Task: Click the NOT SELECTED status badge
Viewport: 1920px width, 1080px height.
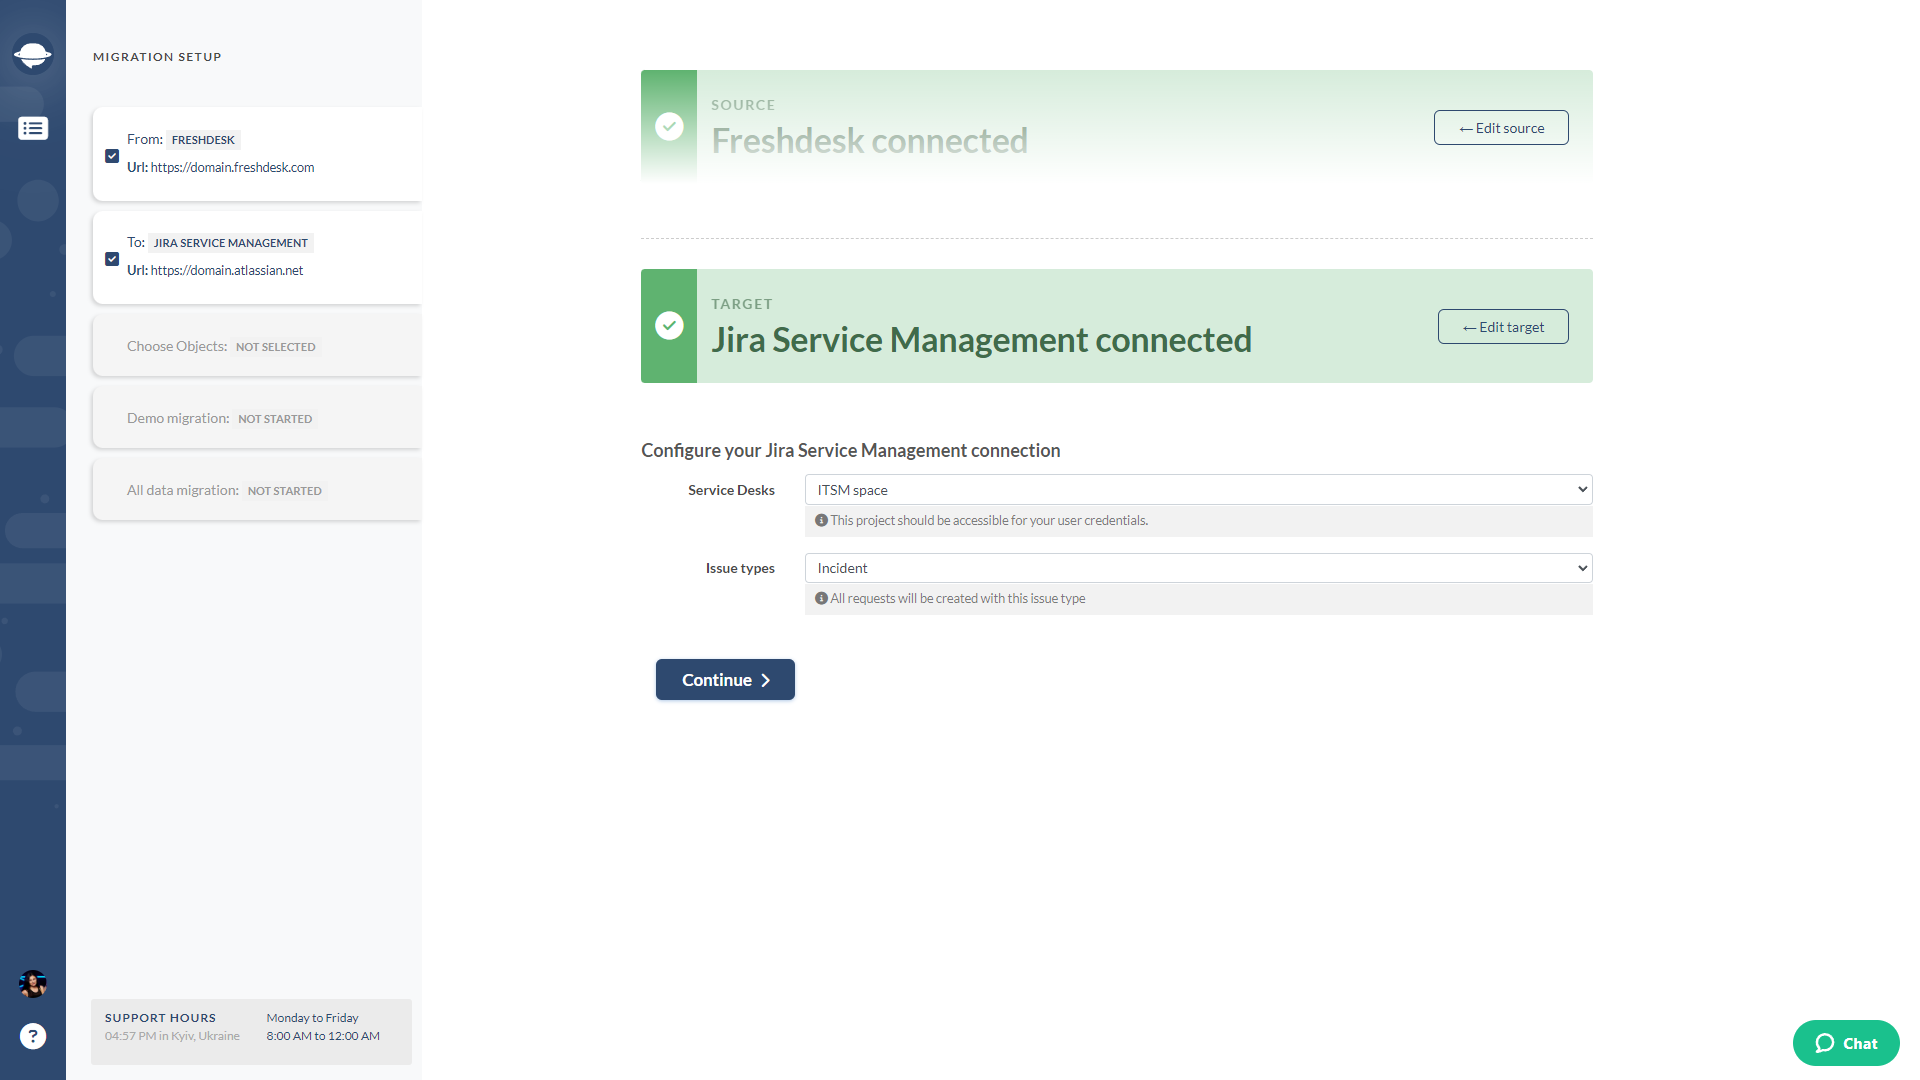Action: pyautogui.click(x=276, y=347)
